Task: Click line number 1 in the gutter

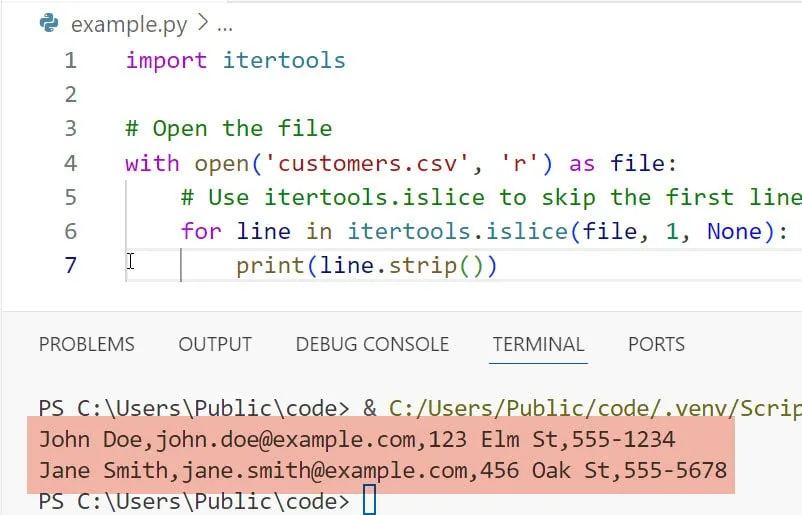Action: coord(70,60)
